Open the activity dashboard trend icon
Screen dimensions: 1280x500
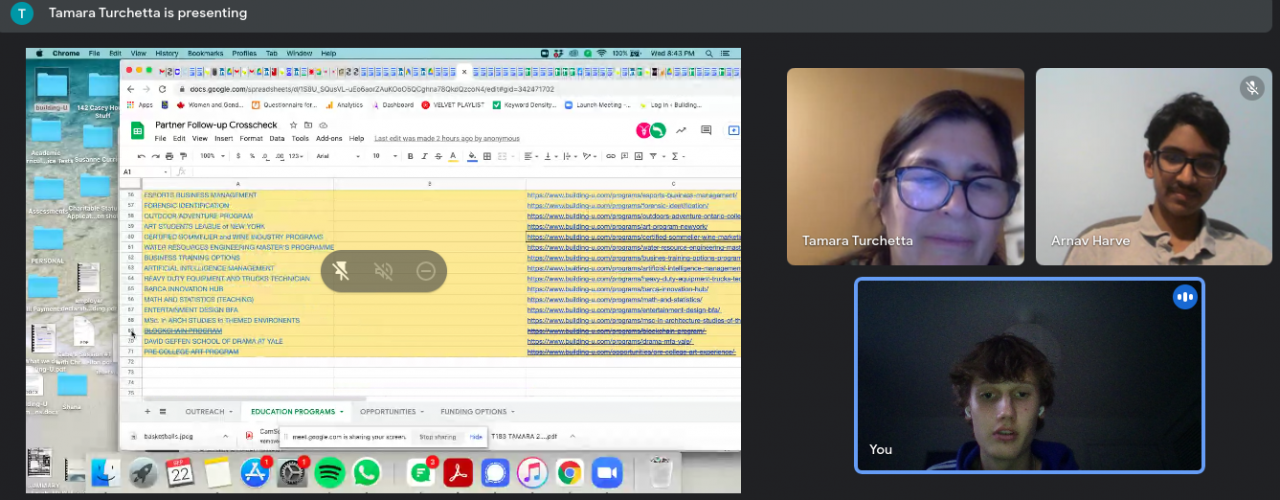click(x=681, y=130)
